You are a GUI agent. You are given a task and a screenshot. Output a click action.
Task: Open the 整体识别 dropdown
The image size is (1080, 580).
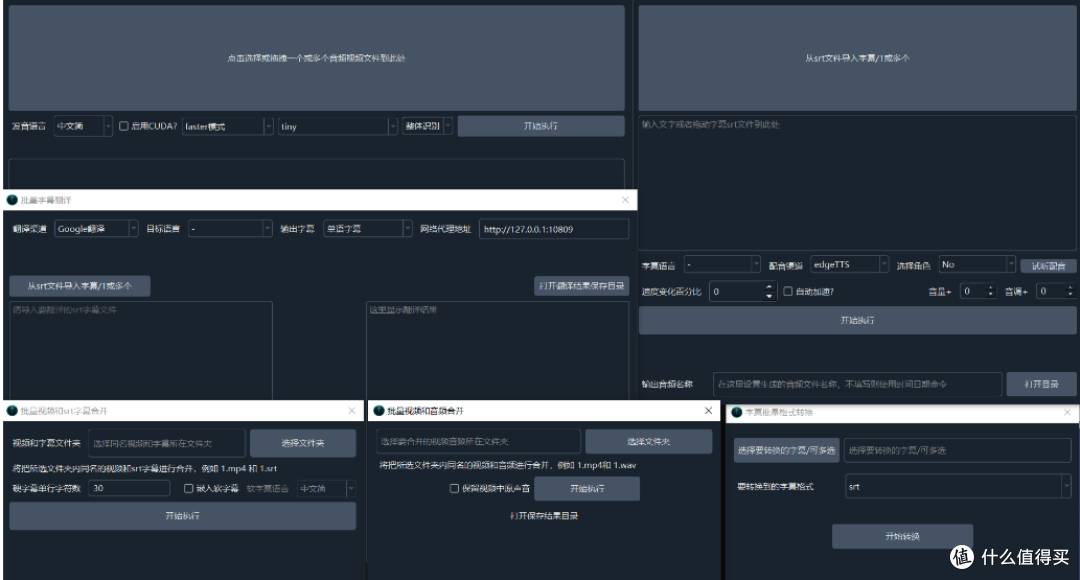point(428,126)
